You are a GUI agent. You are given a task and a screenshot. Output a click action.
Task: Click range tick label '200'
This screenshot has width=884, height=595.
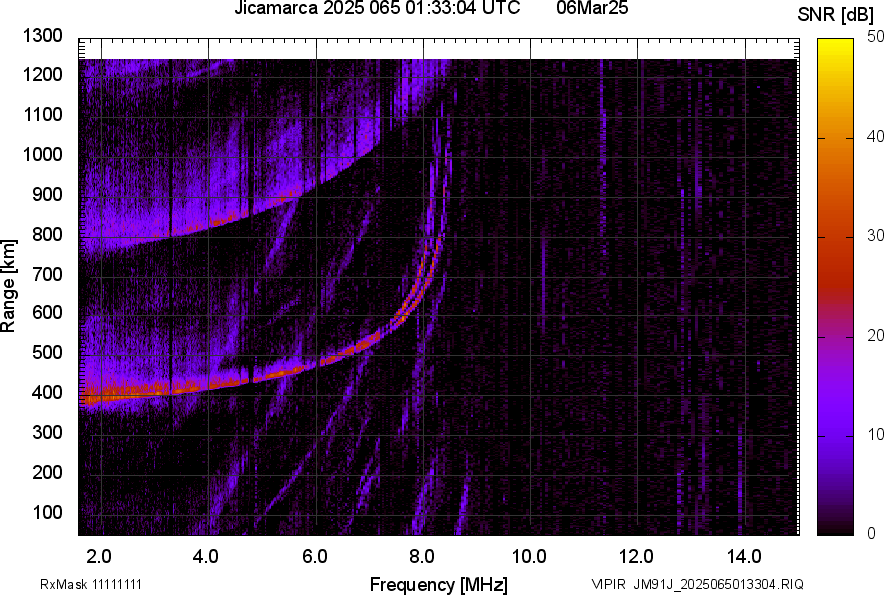[47, 472]
